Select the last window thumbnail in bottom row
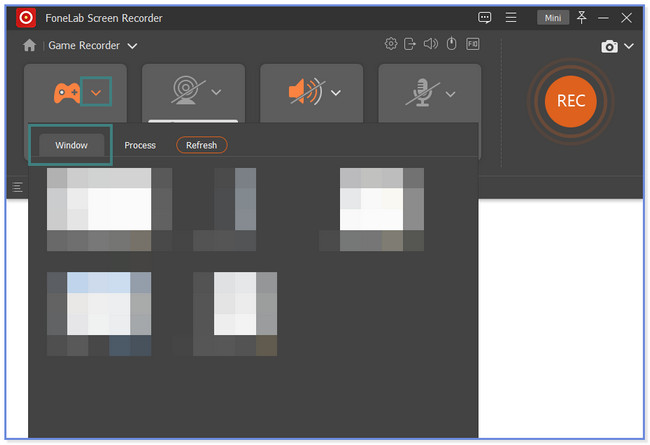Image resolution: width=650 pixels, height=445 pixels. (235, 314)
